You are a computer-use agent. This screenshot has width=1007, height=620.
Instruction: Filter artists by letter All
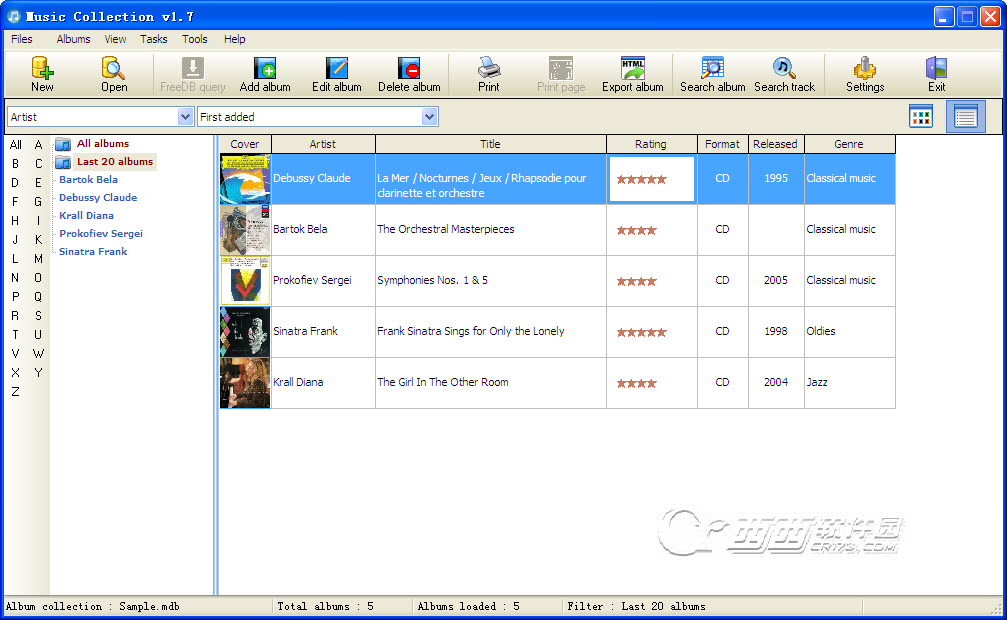pyautogui.click(x=15, y=145)
